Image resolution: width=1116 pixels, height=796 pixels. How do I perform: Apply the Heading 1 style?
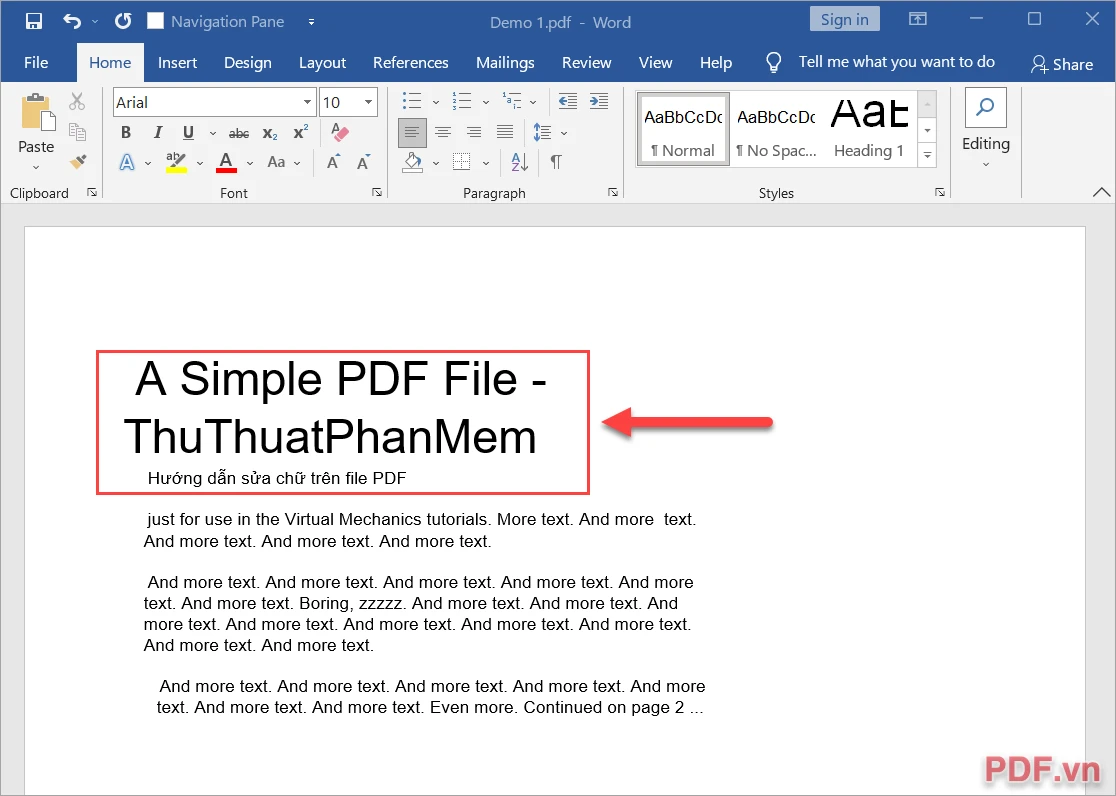pyautogui.click(x=869, y=129)
